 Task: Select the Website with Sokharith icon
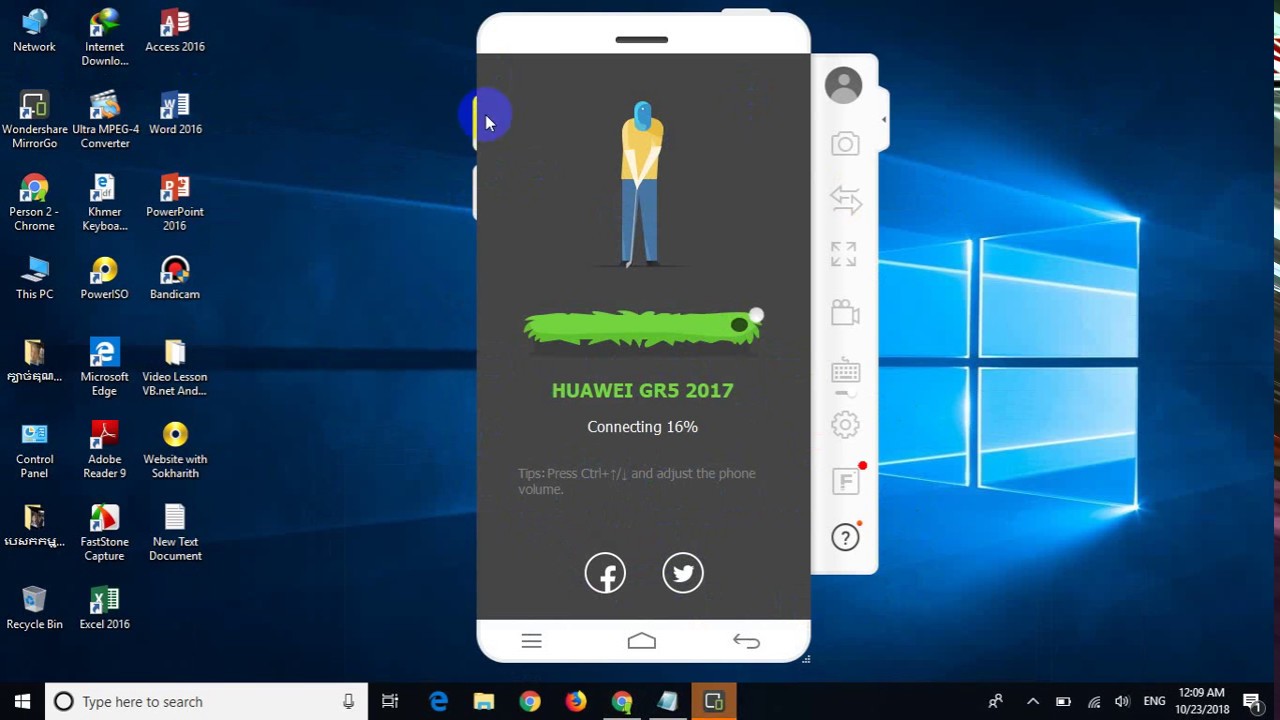(x=175, y=450)
